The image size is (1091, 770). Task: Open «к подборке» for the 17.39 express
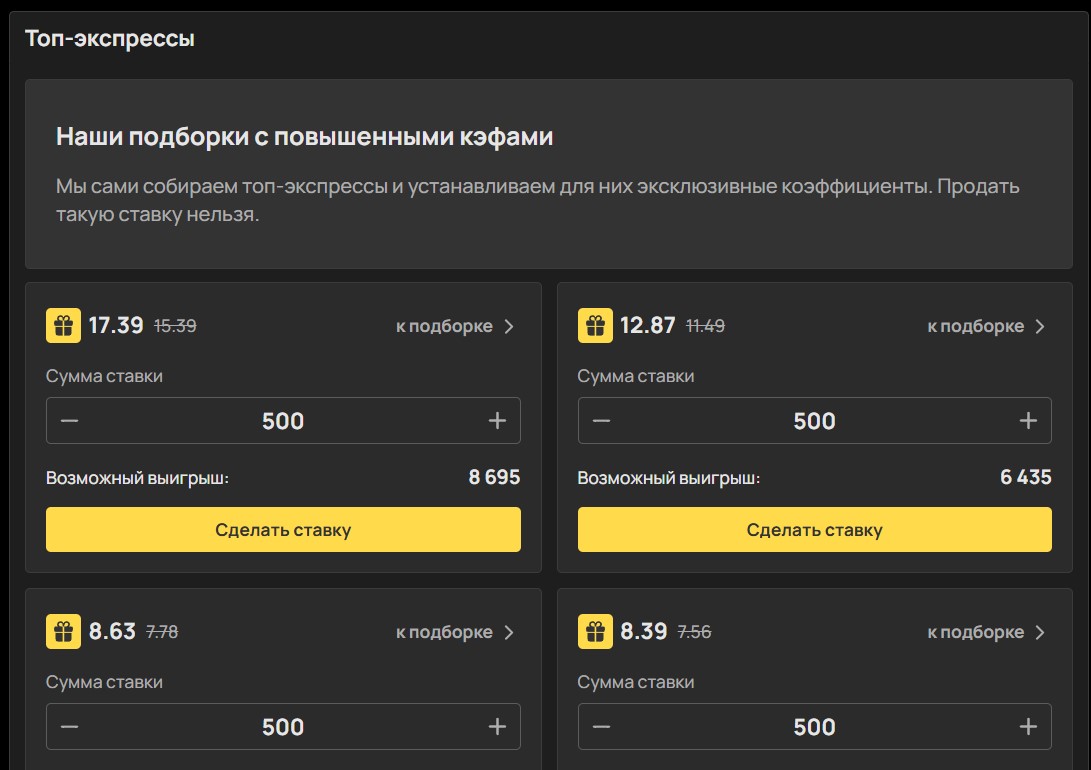coord(455,326)
